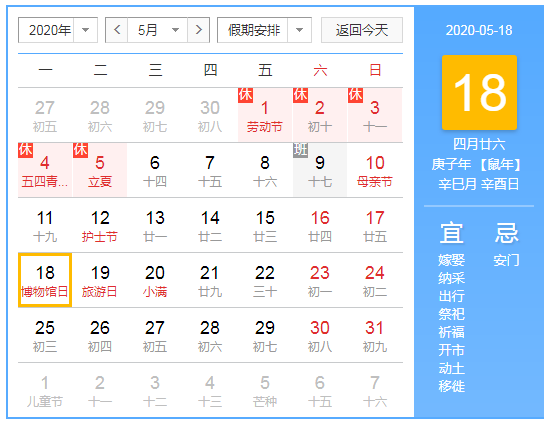Select May 7 十五

[210, 170]
